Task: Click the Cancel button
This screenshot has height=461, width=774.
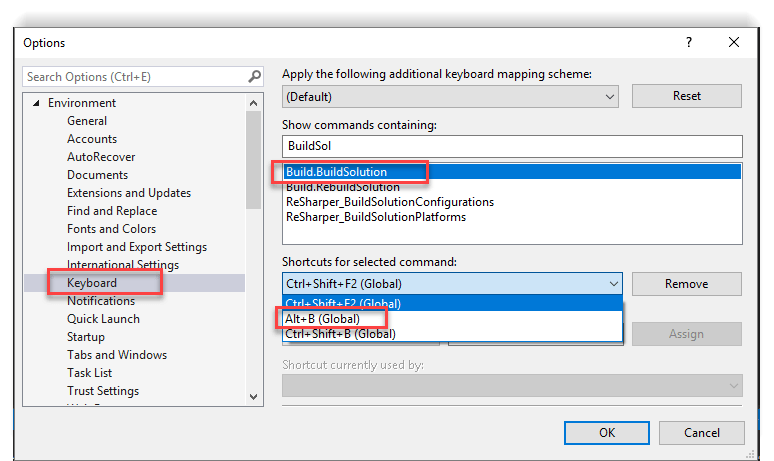Action: pos(702,433)
